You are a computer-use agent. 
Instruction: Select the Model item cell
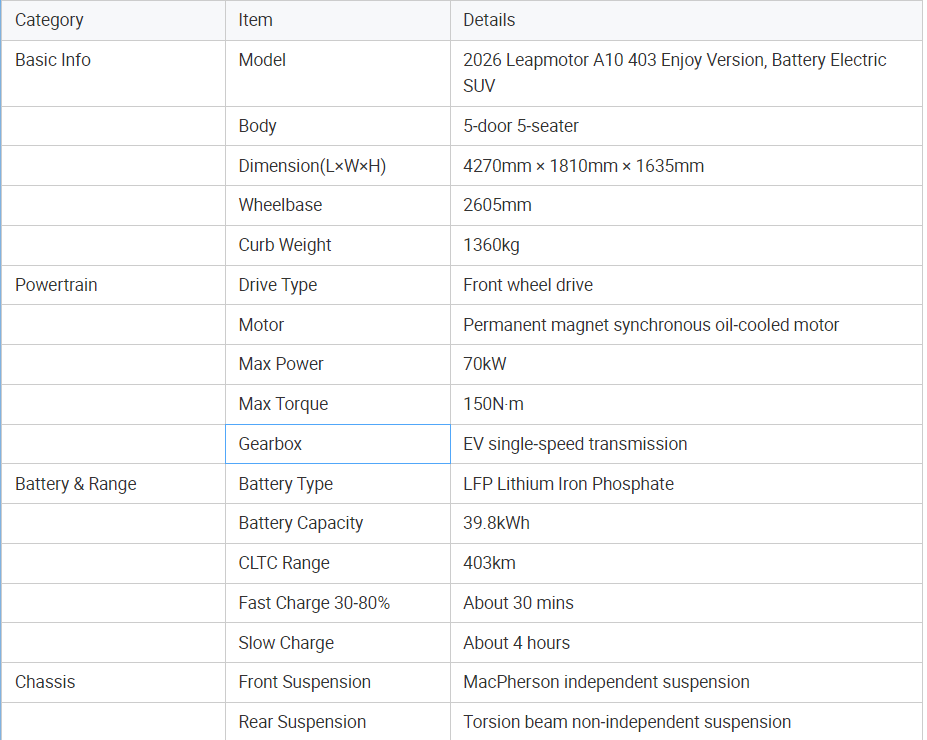[338, 73]
